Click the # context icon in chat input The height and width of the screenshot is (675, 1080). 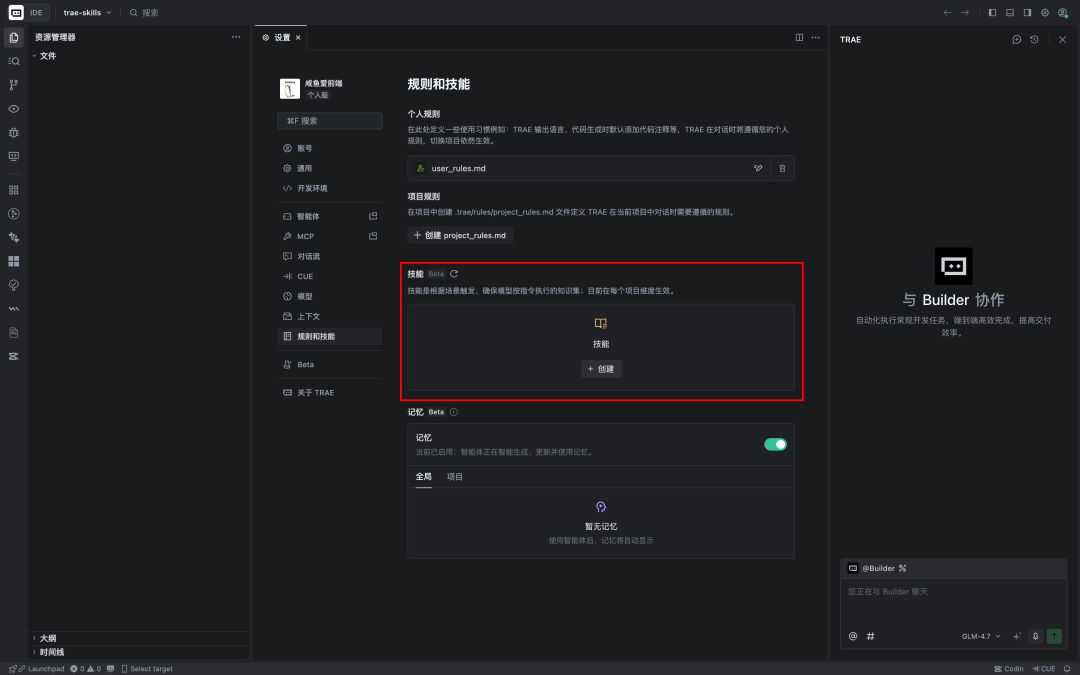870,636
